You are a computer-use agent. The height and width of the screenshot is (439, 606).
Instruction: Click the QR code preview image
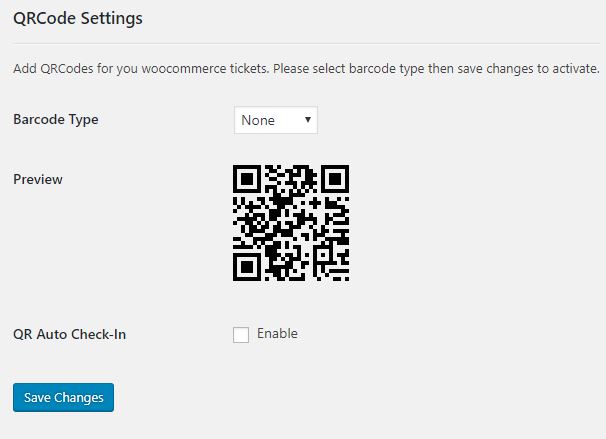(291, 223)
